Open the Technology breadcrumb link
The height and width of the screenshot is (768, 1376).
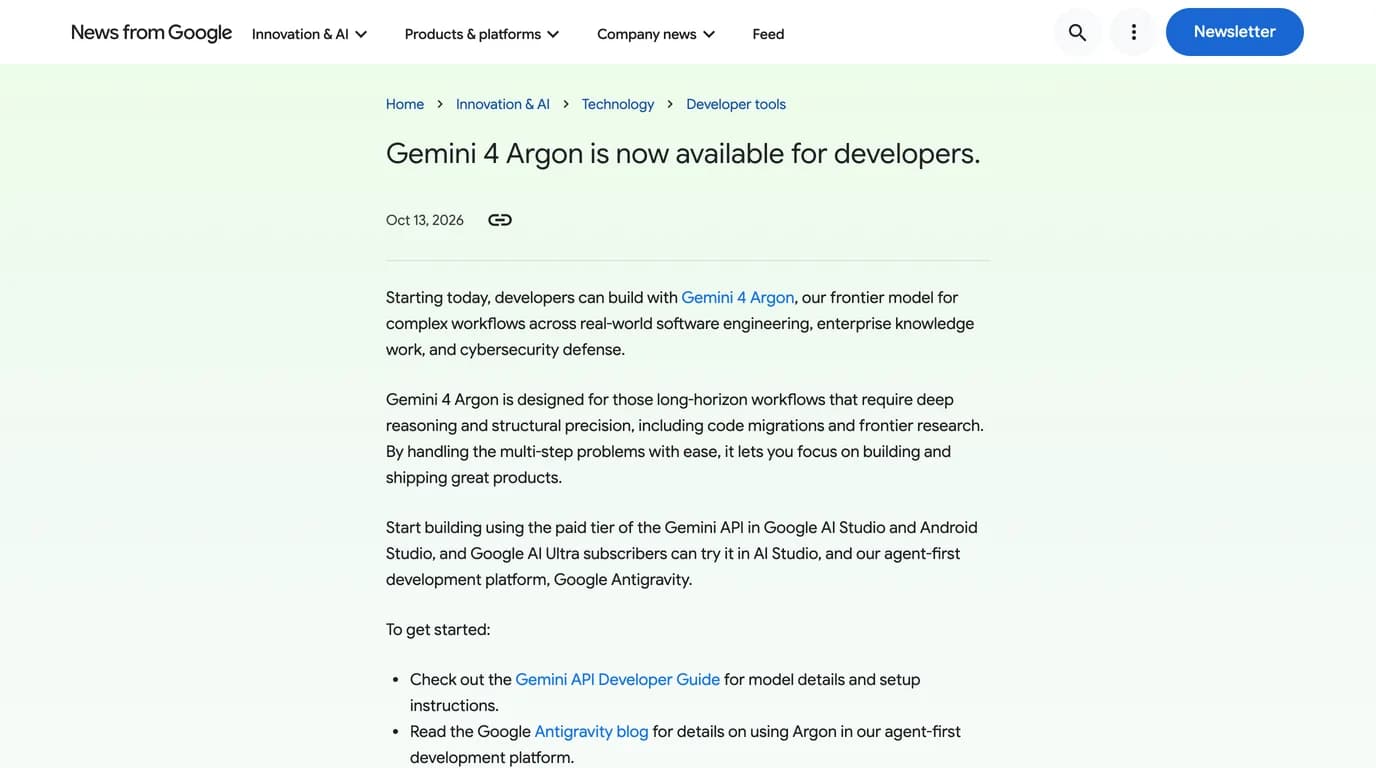(618, 104)
